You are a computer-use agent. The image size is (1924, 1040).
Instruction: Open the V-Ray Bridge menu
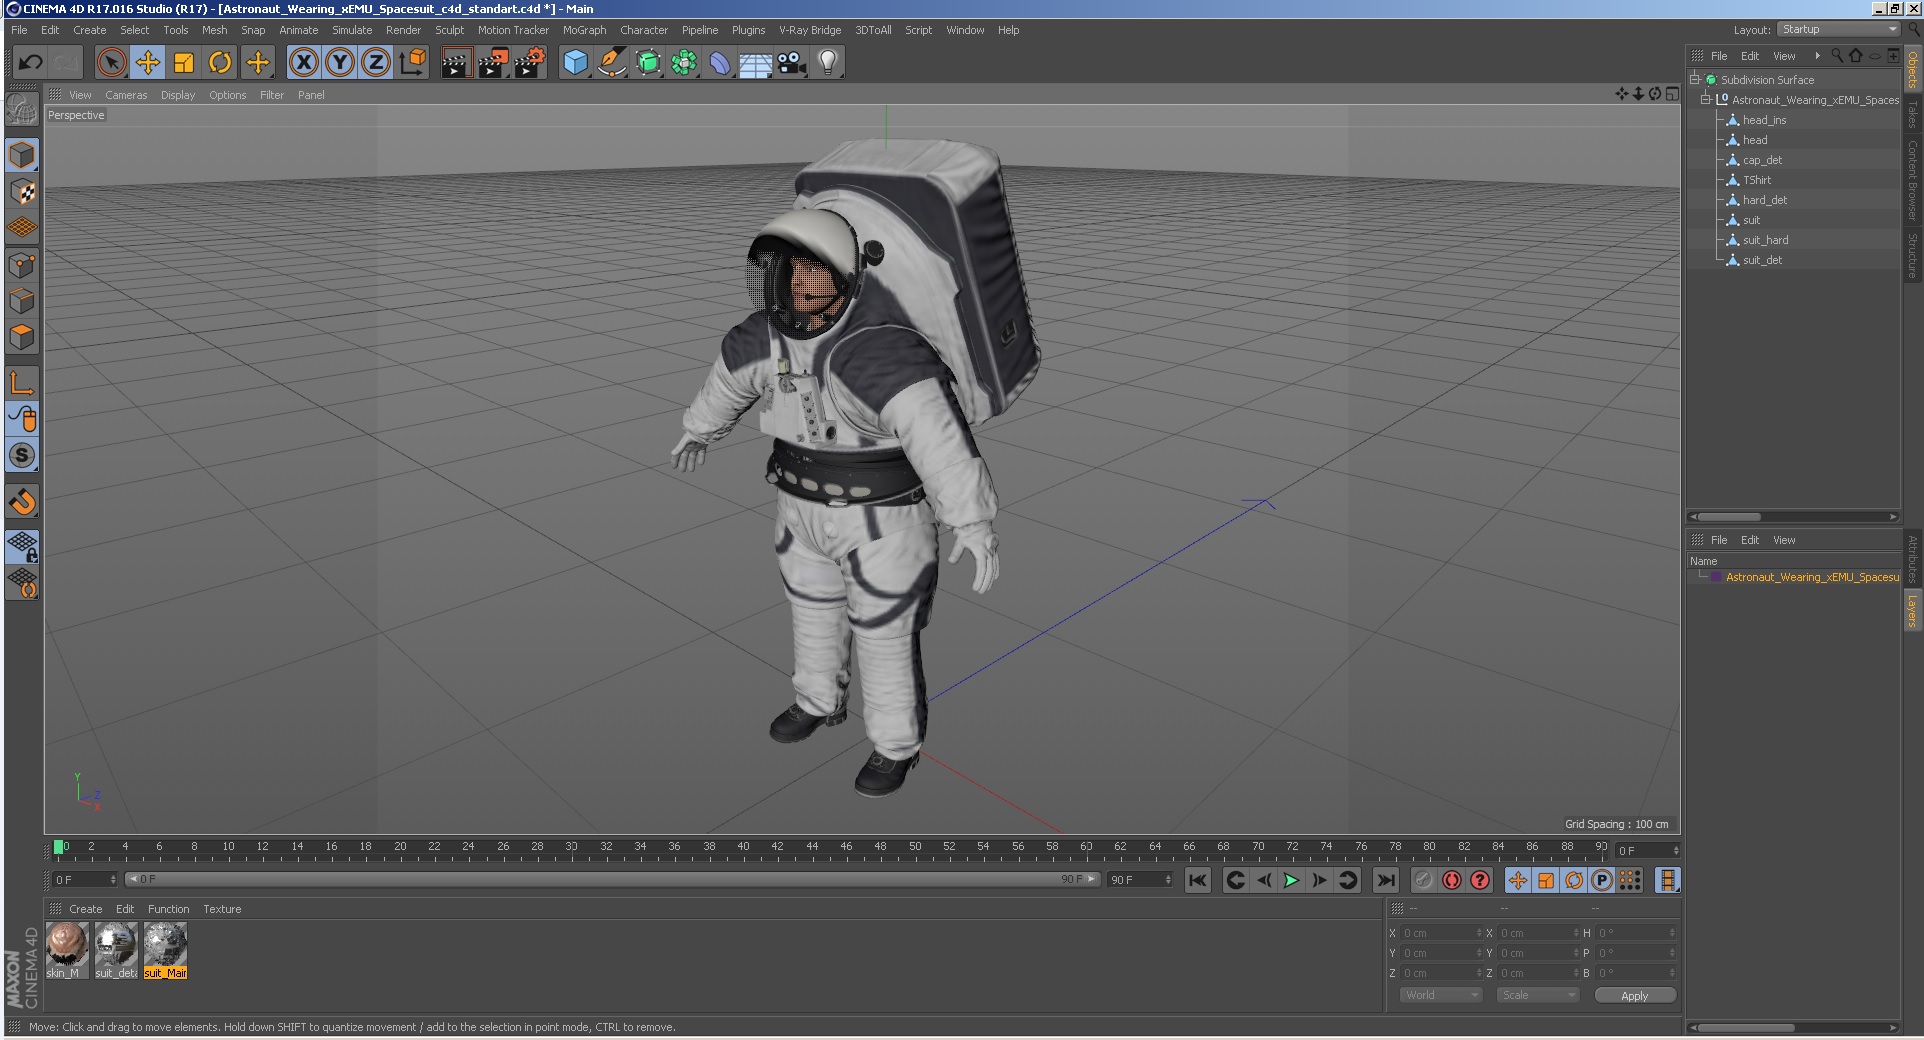(810, 30)
